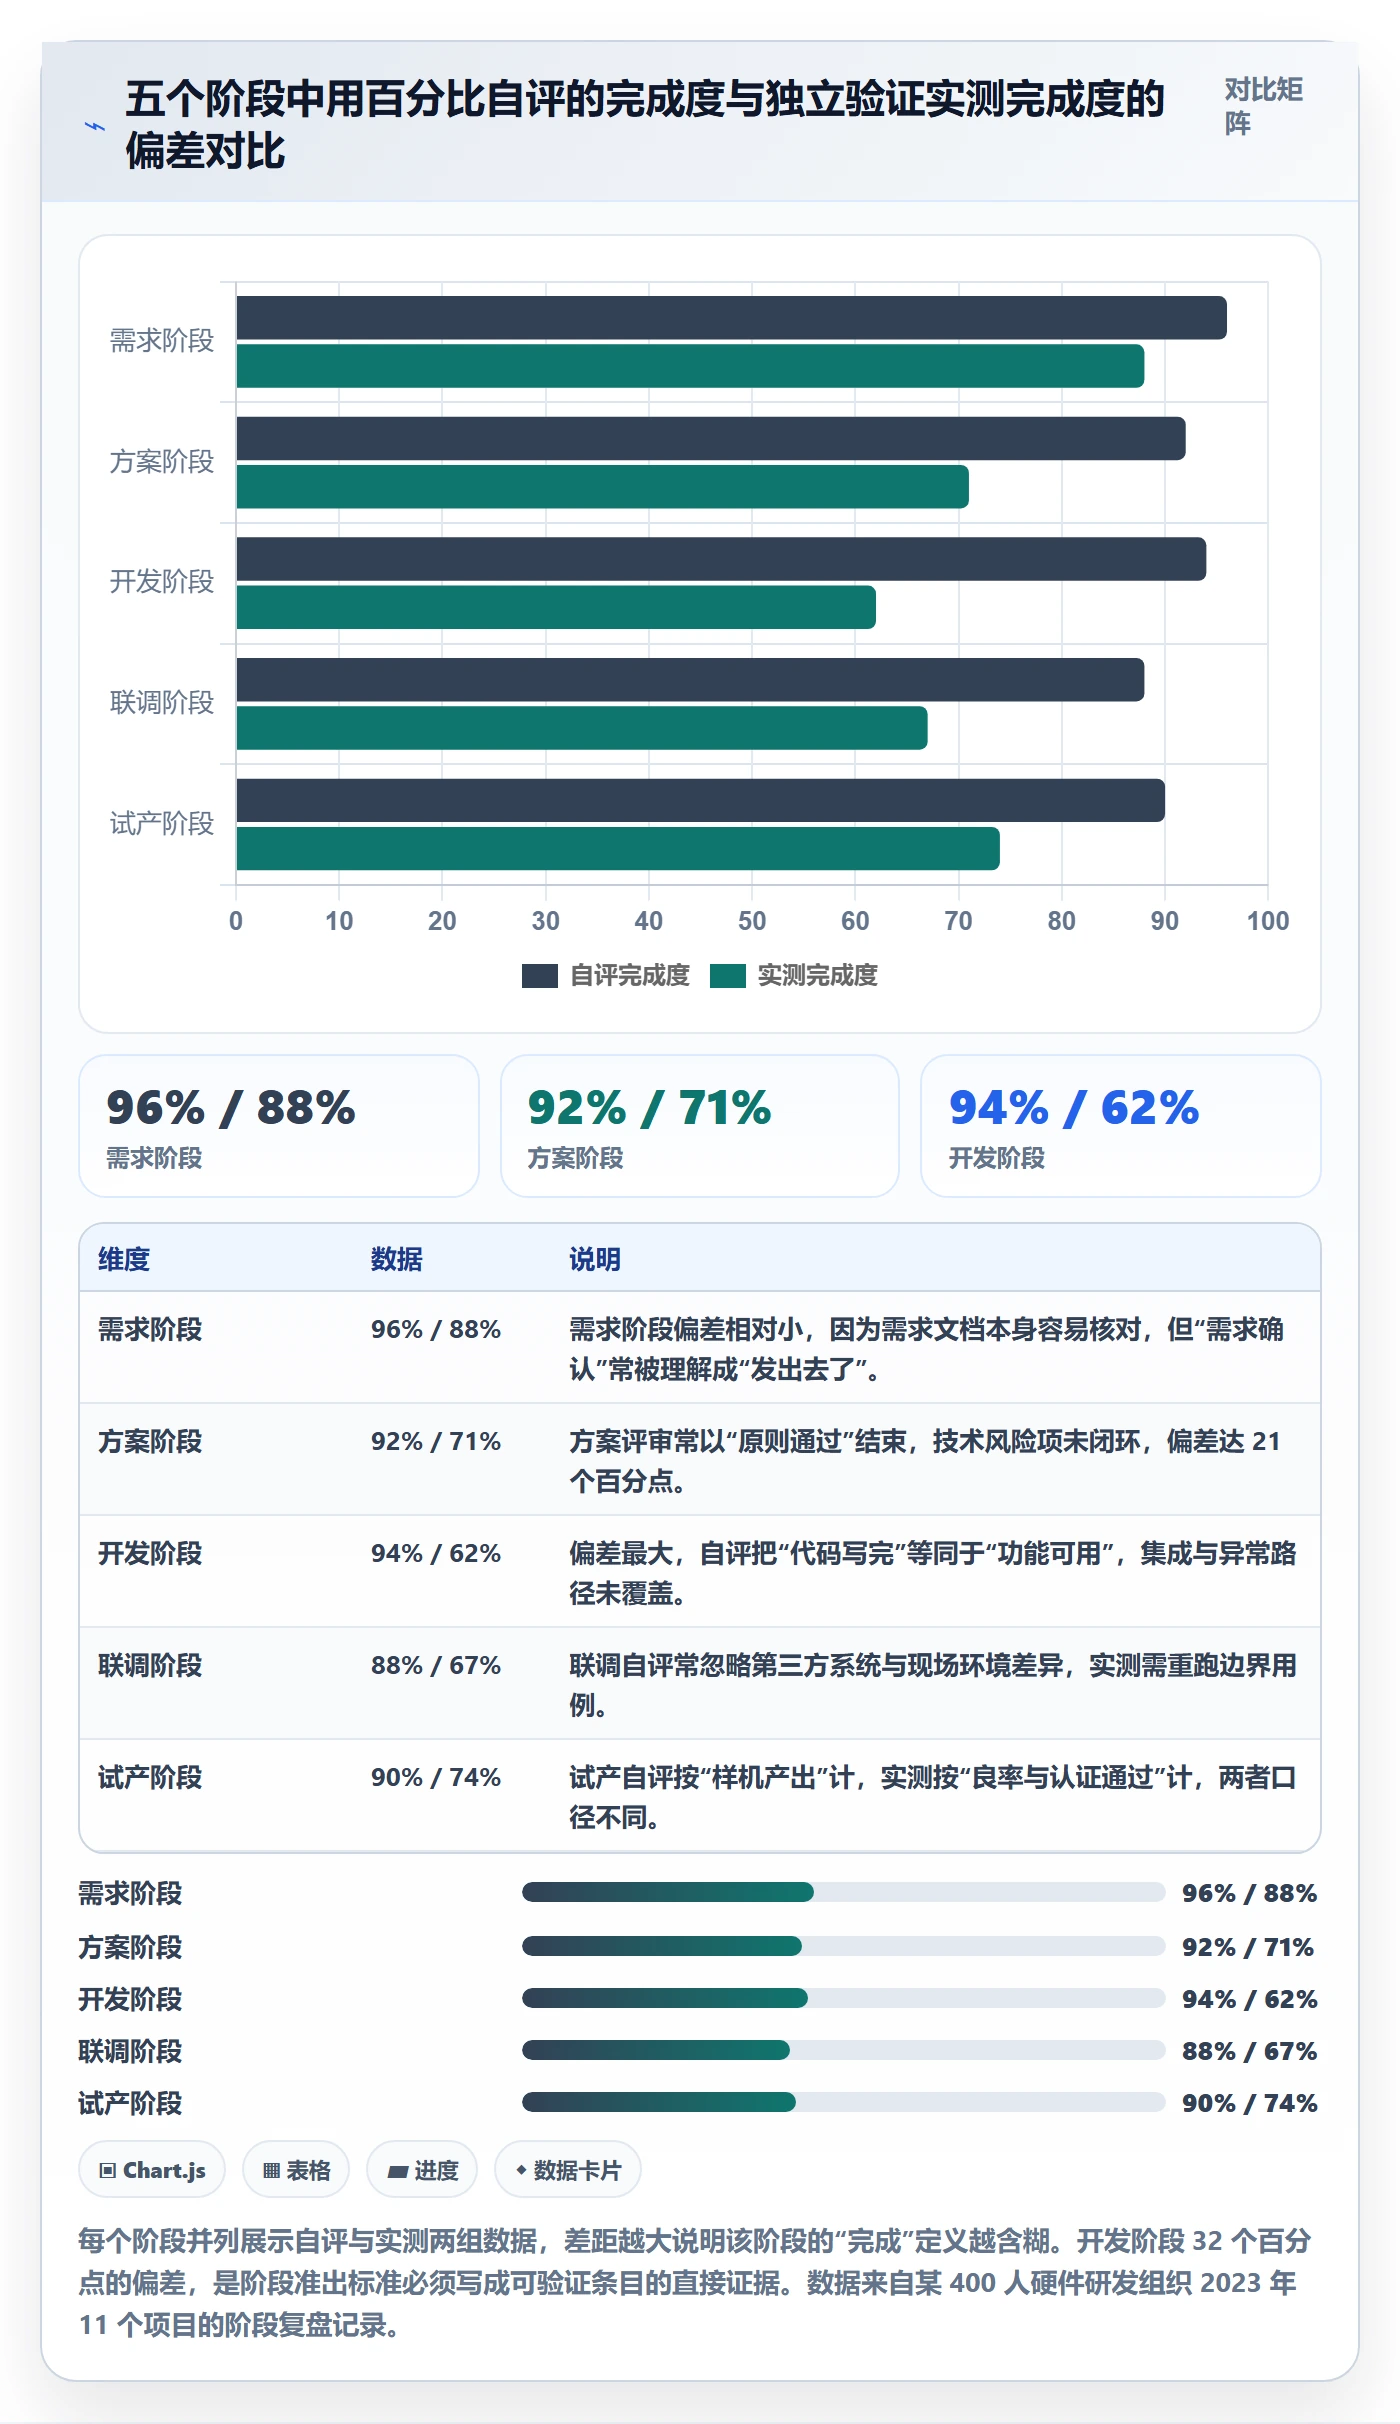Select the Chart.js chip

click(152, 2170)
